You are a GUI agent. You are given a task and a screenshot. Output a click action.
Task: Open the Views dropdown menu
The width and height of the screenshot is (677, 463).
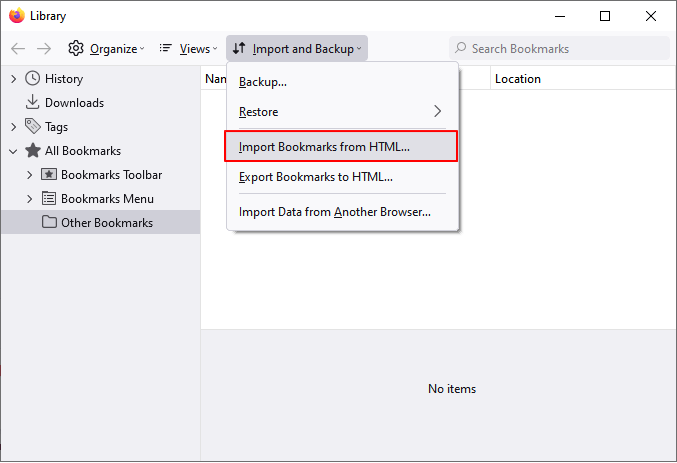click(188, 48)
